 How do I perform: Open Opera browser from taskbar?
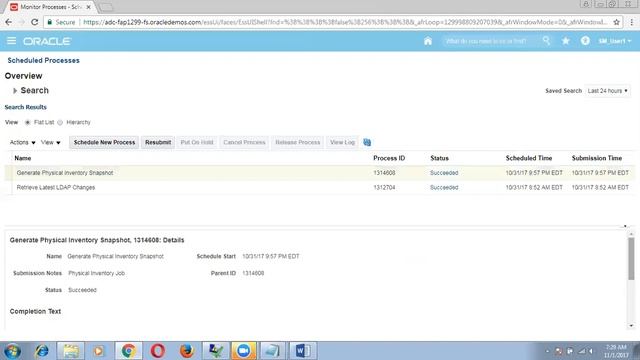(x=158, y=351)
